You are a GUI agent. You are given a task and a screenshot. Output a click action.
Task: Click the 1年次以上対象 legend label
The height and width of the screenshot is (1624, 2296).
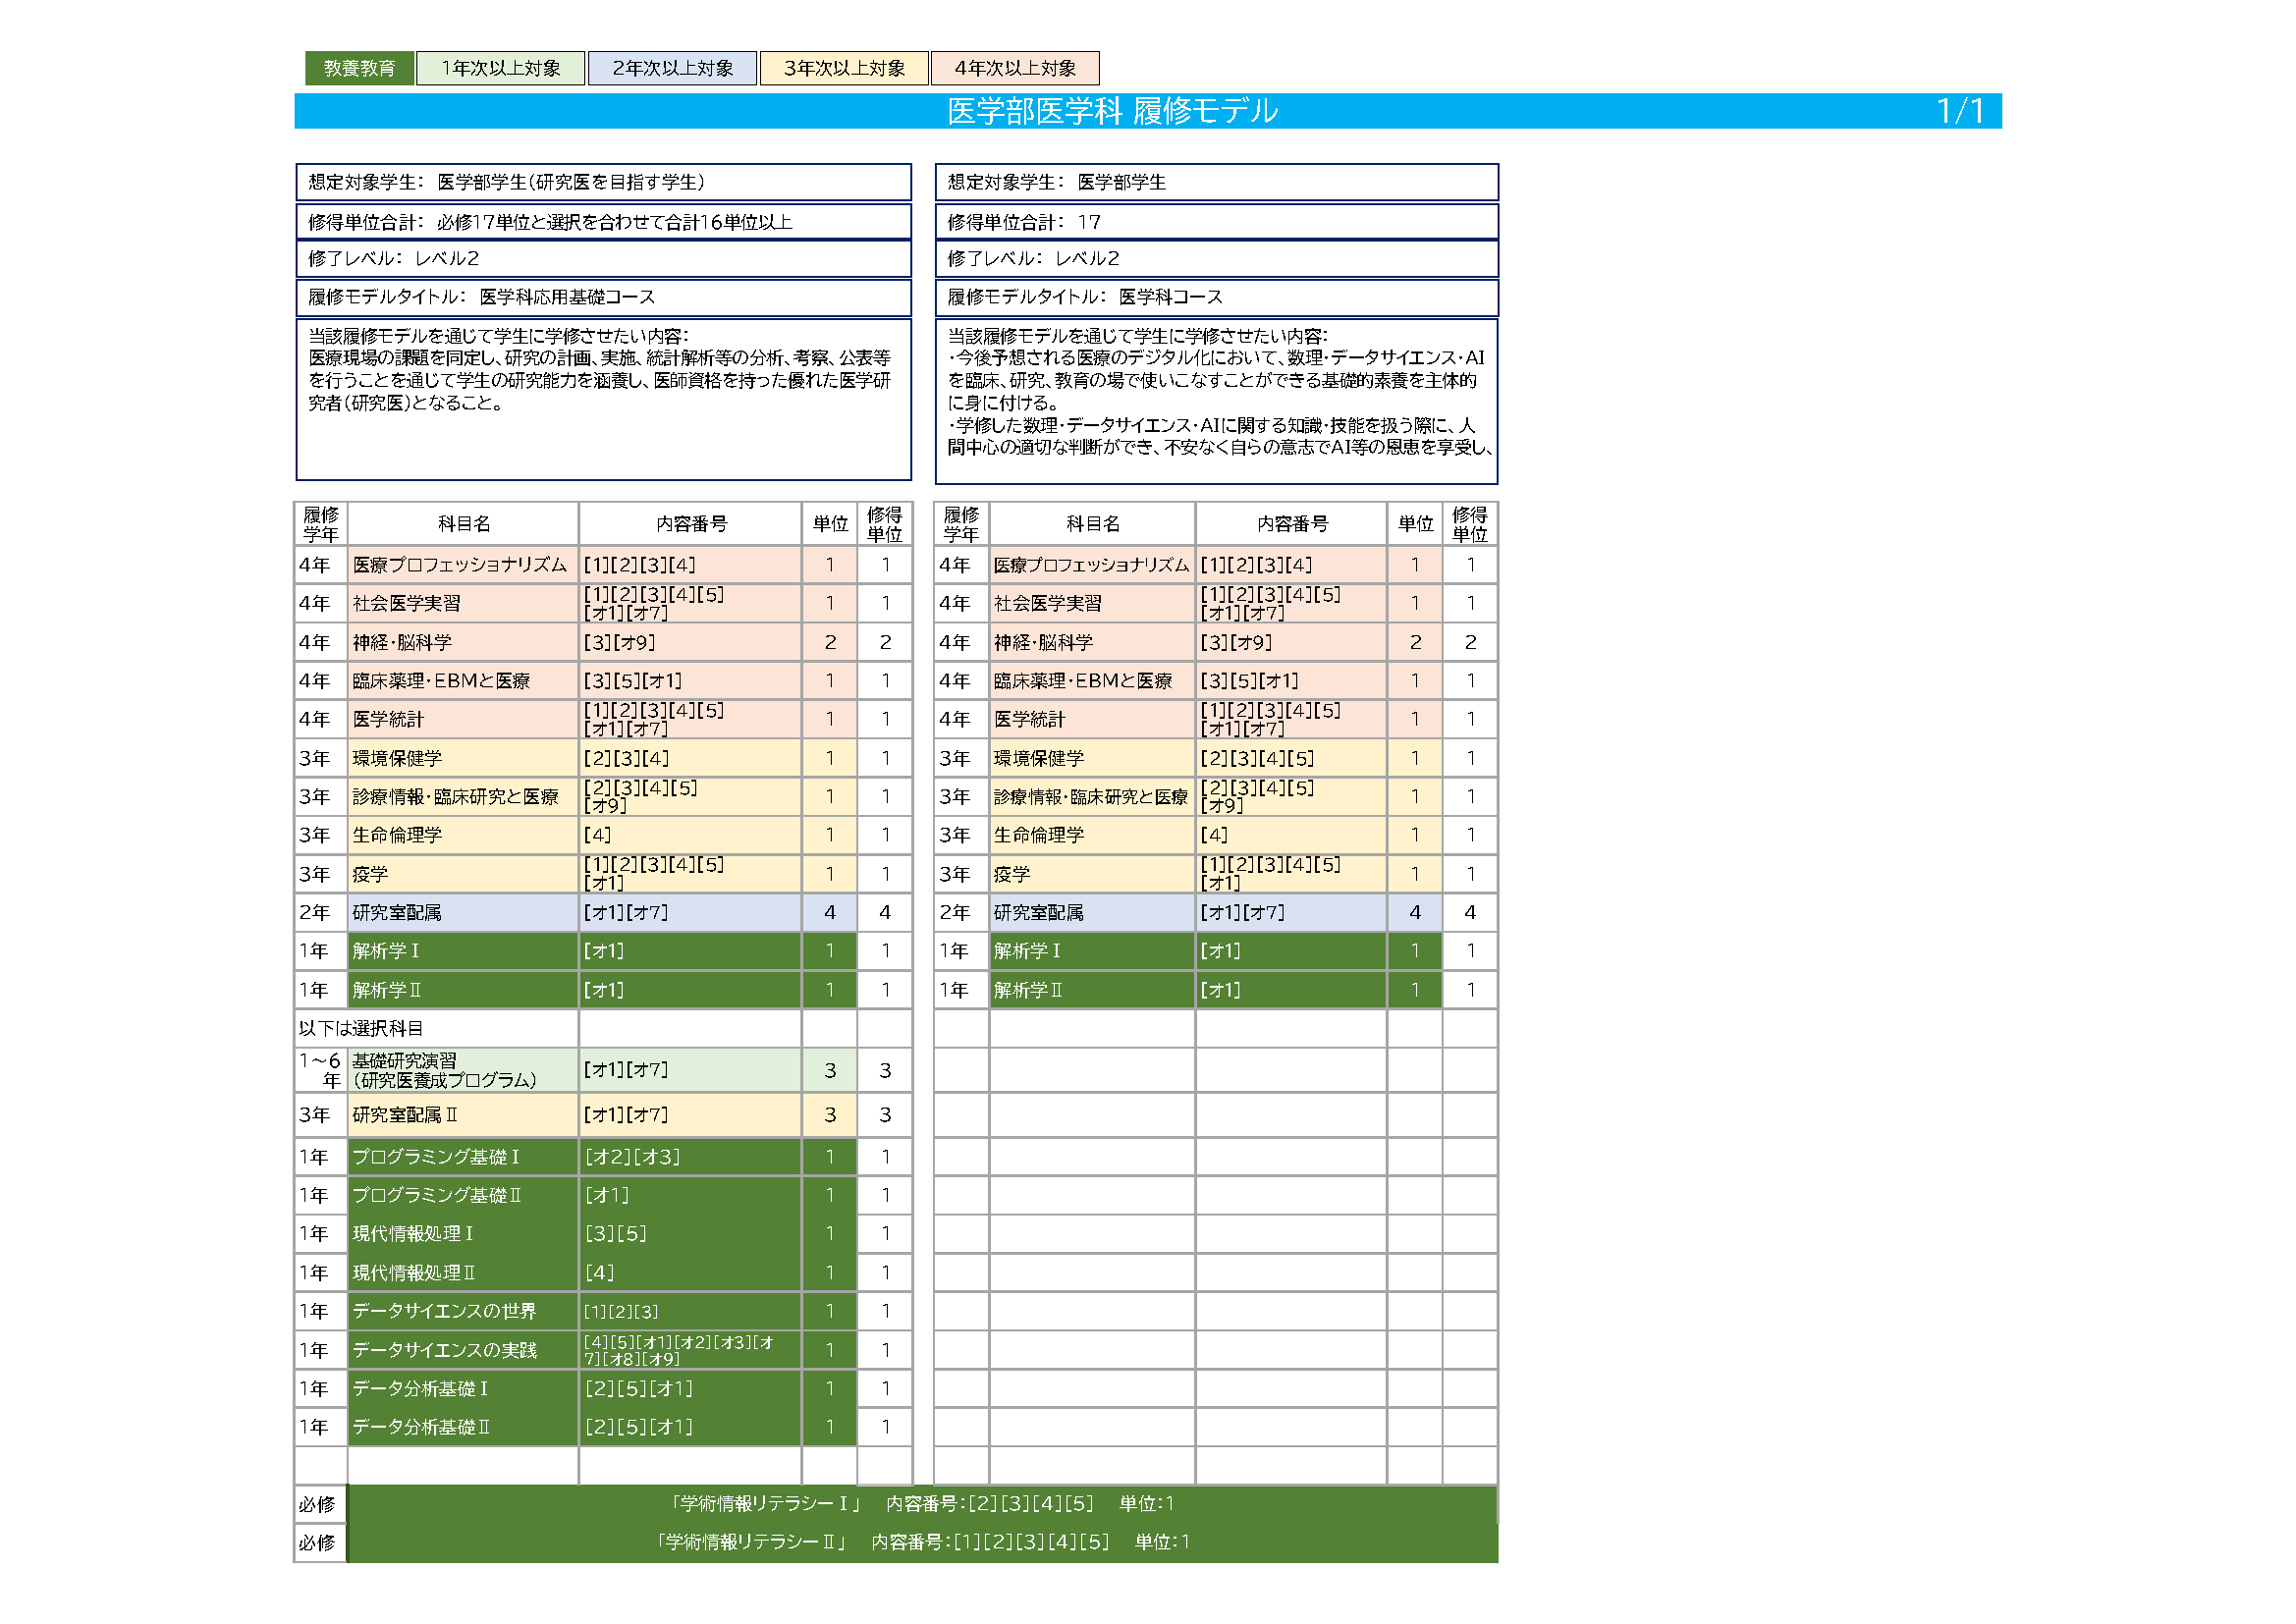pos(500,68)
